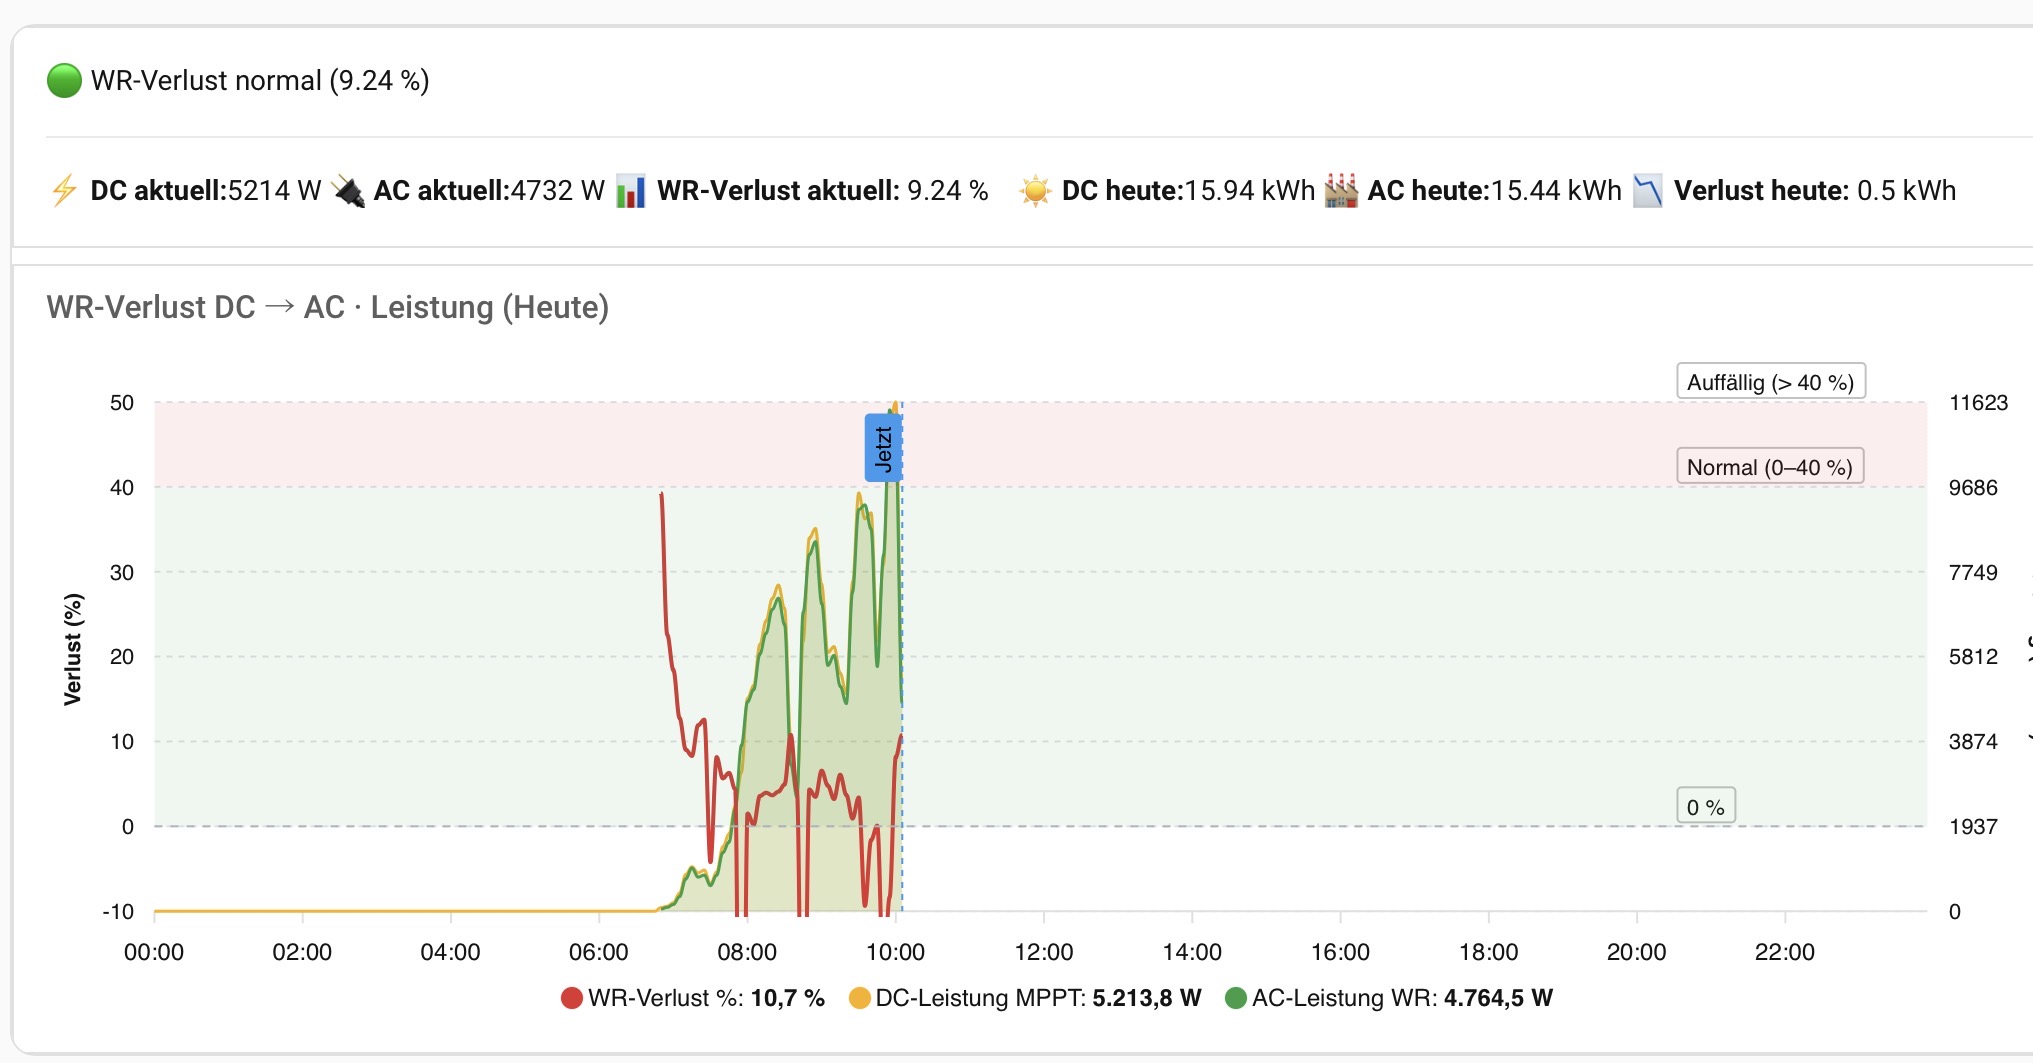Screen dimensions: 2033x1063
Task: Click the Auffällig (> 40 %) label
Action: click(1770, 382)
